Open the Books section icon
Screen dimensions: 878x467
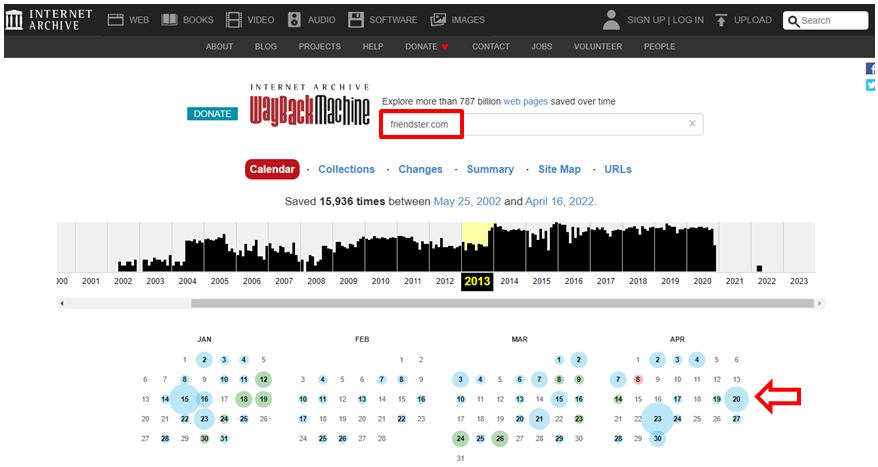point(169,20)
